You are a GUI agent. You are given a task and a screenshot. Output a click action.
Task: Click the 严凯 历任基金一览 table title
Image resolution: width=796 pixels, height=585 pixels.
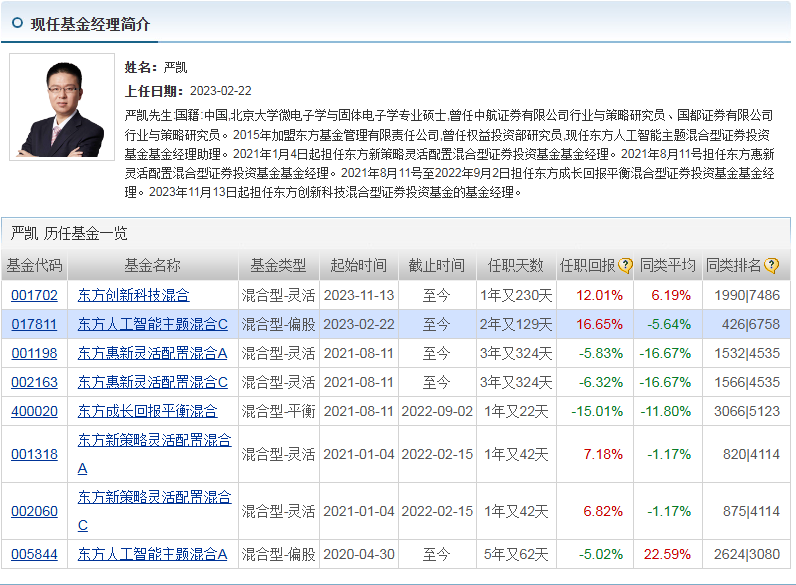[69, 234]
